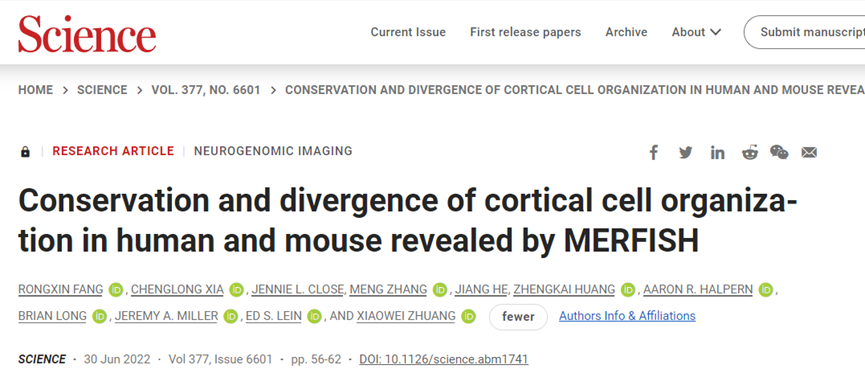Share the article on Twitter
The height and width of the screenshot is (369, 865).
(686, 152)
